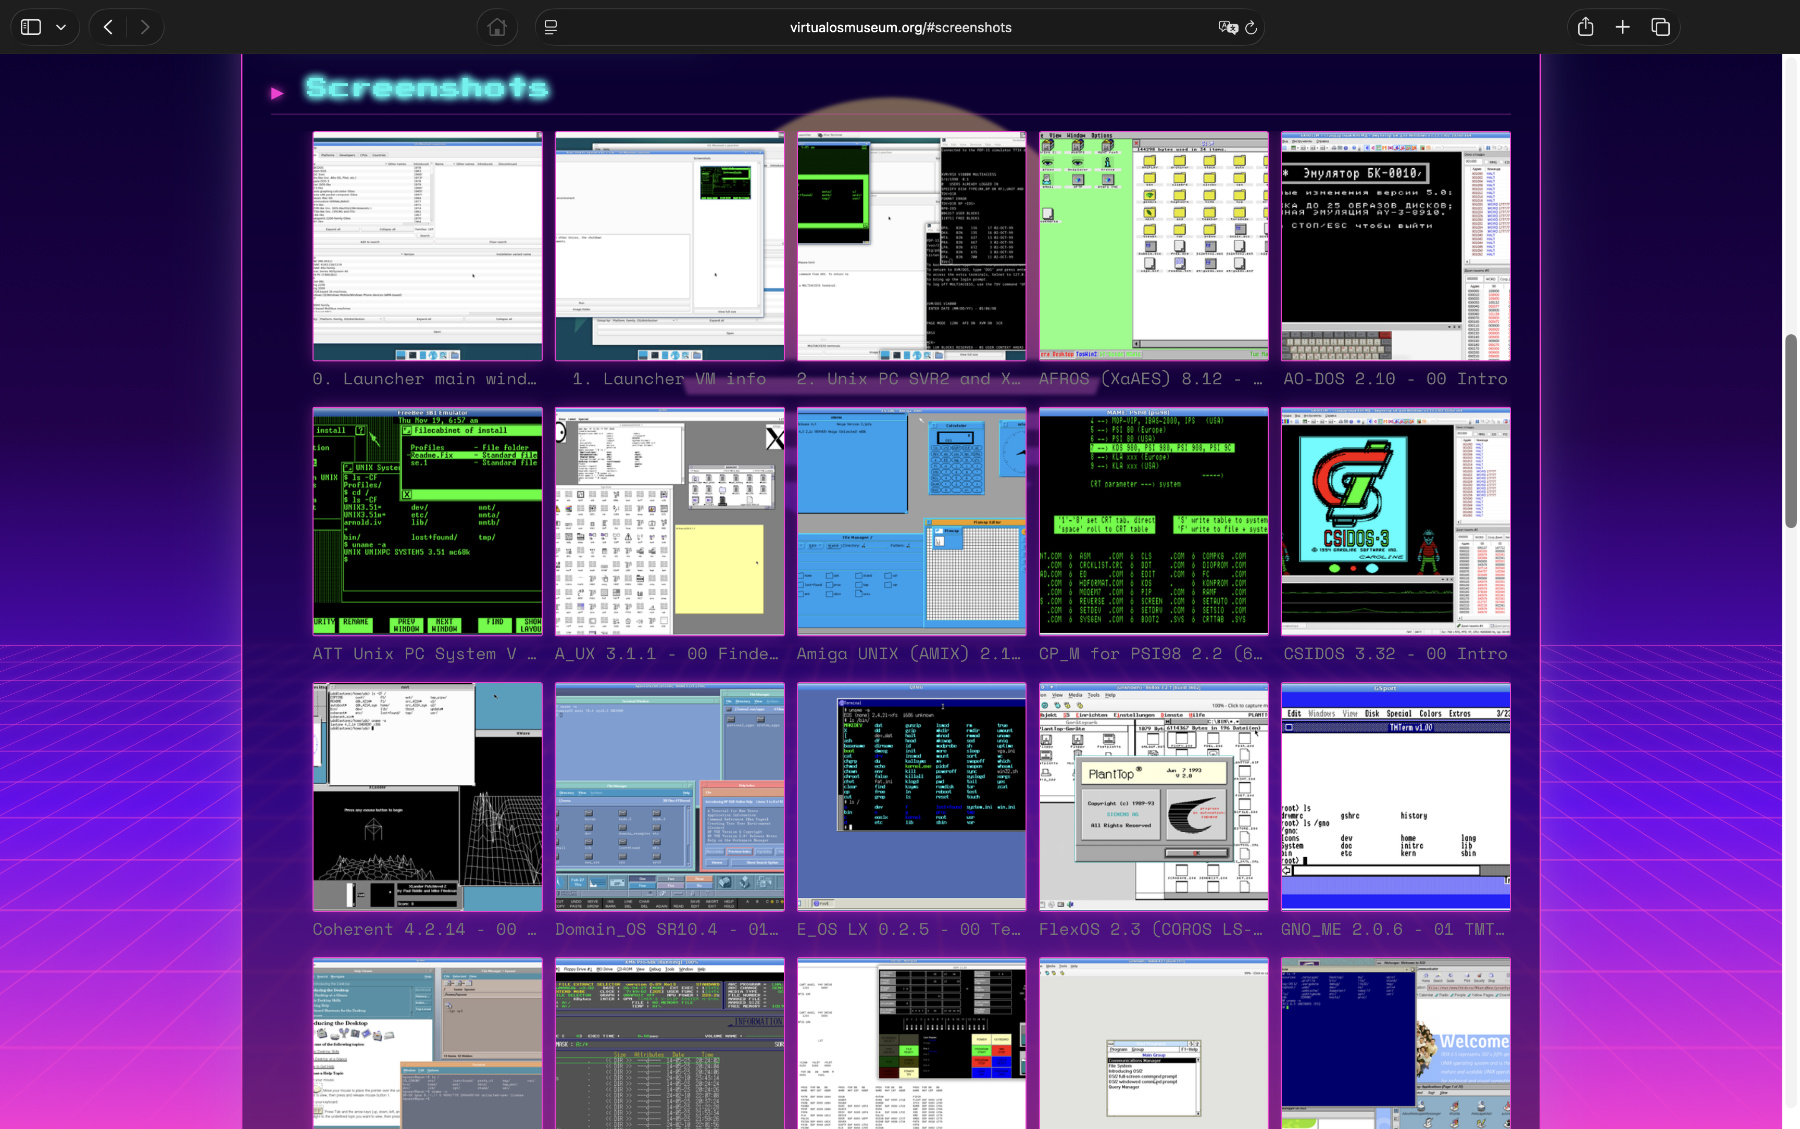
Task: Click the caption 'E_OS LX 0.2.5 - 00 Te…'
Action: pos(909,930)
